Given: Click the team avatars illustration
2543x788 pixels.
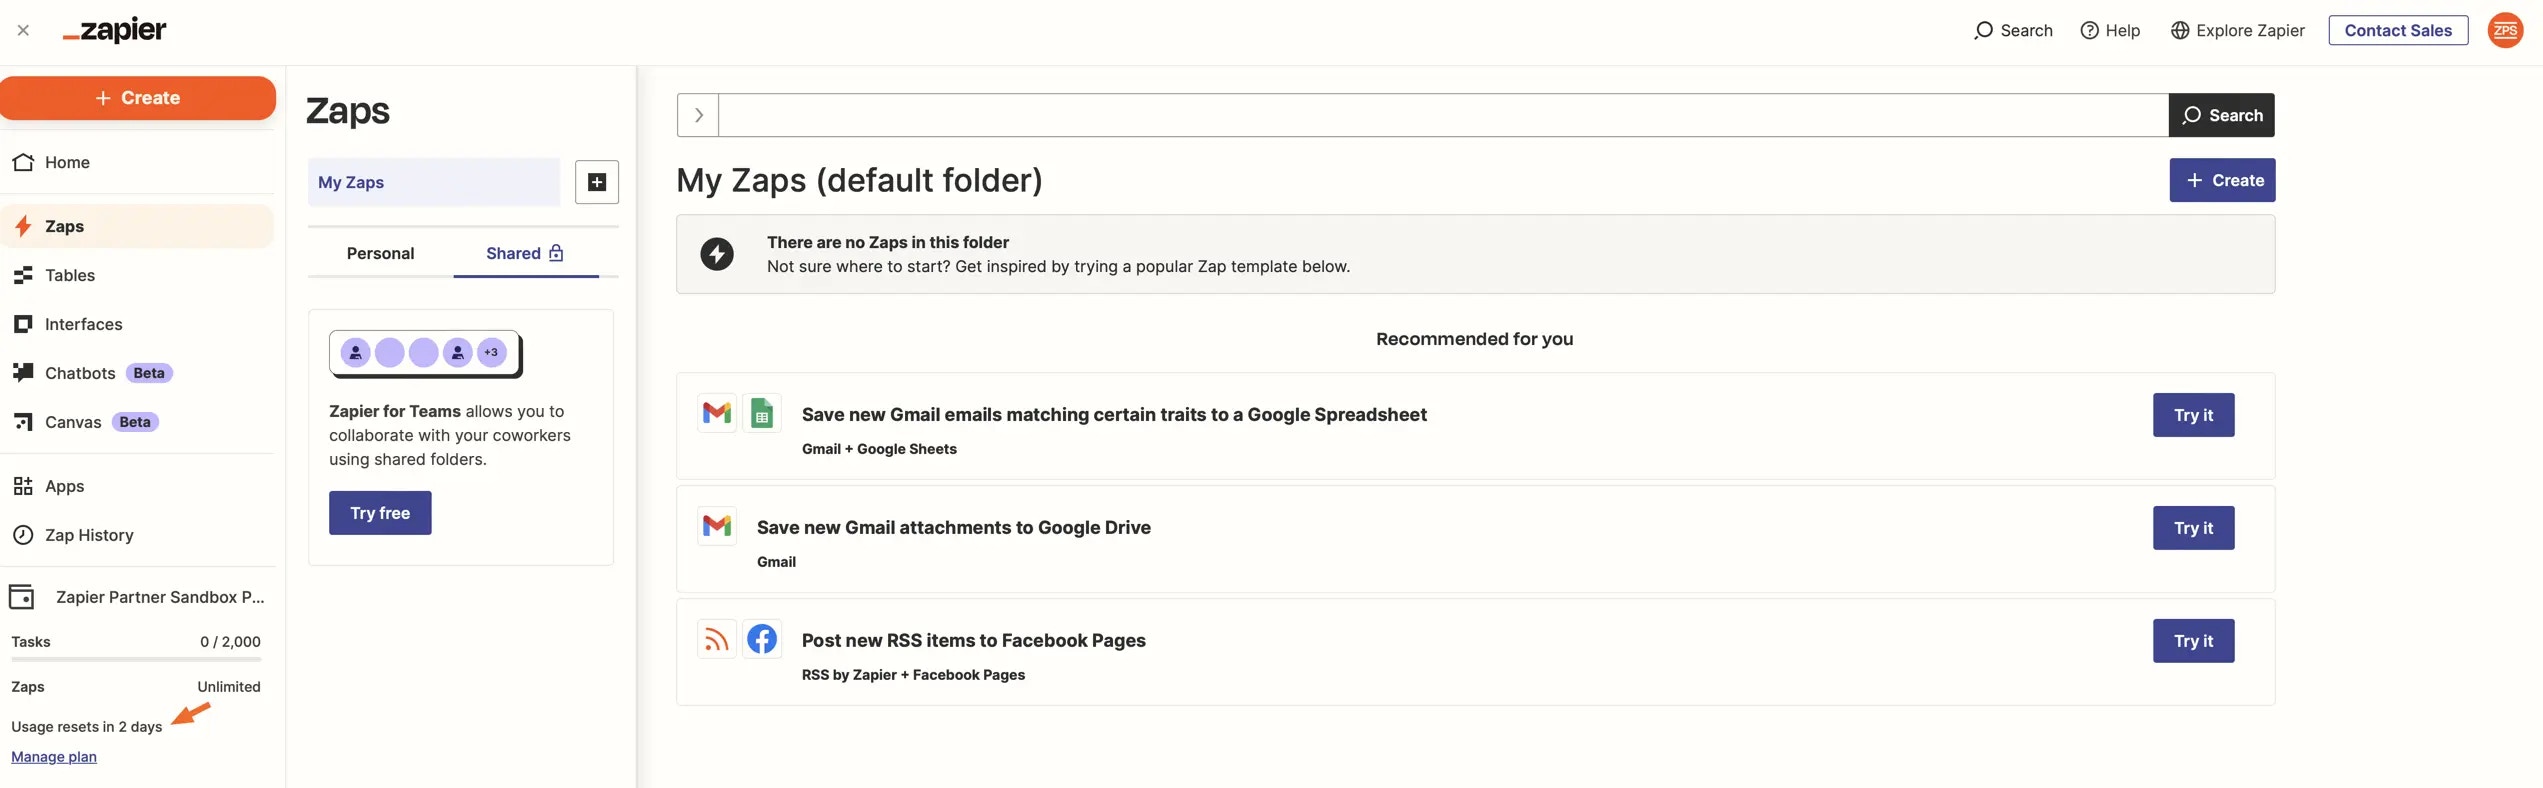Looking at the screenshot, I should click(x=426, y=354).
